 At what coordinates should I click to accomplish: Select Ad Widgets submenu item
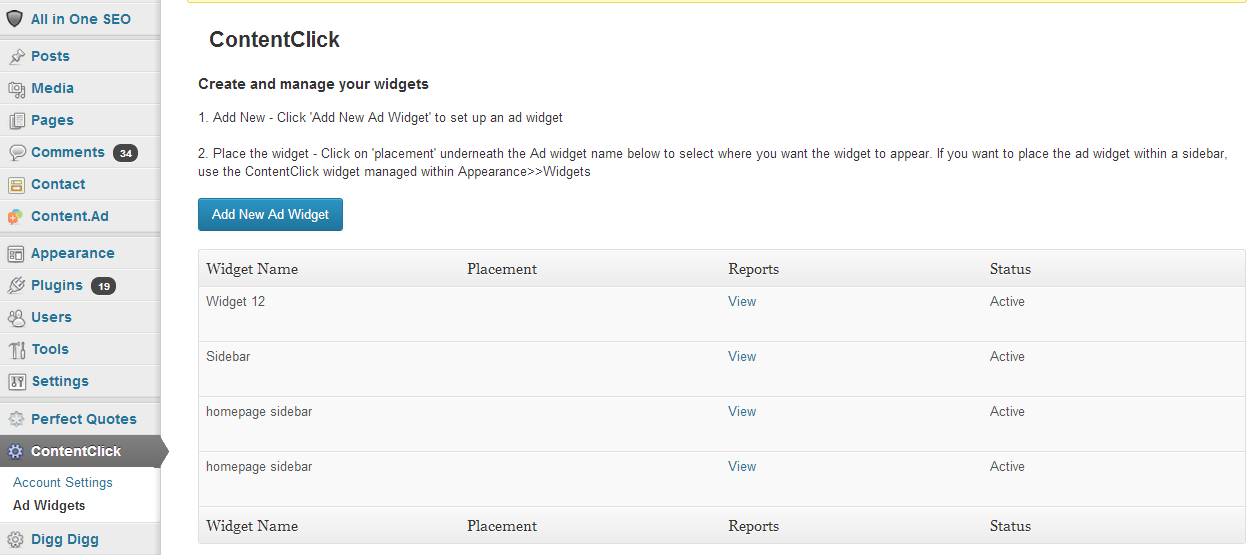click(x=49, y=505)
